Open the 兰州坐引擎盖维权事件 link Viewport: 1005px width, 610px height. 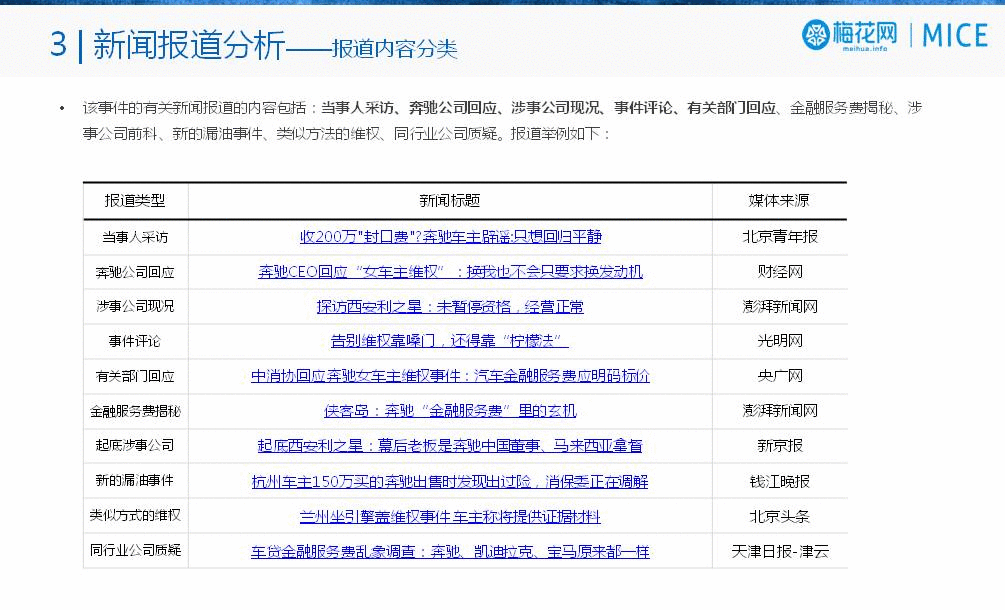point(450,516)
